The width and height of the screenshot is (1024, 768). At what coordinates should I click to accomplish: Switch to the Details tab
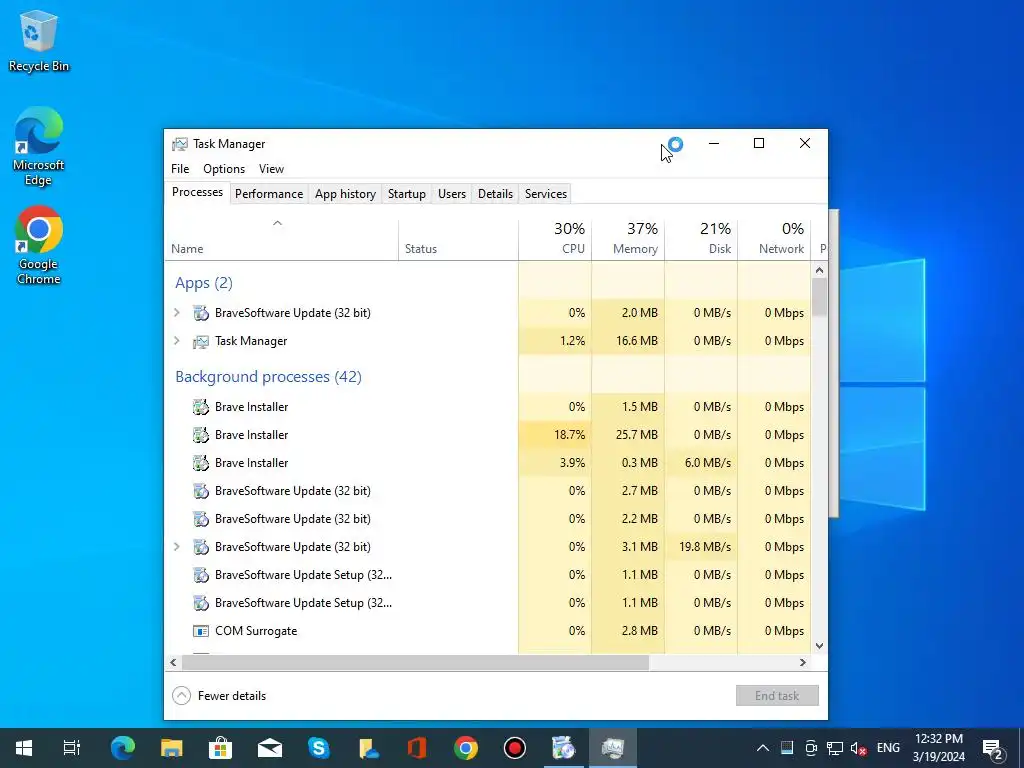(x=495, y=194)
